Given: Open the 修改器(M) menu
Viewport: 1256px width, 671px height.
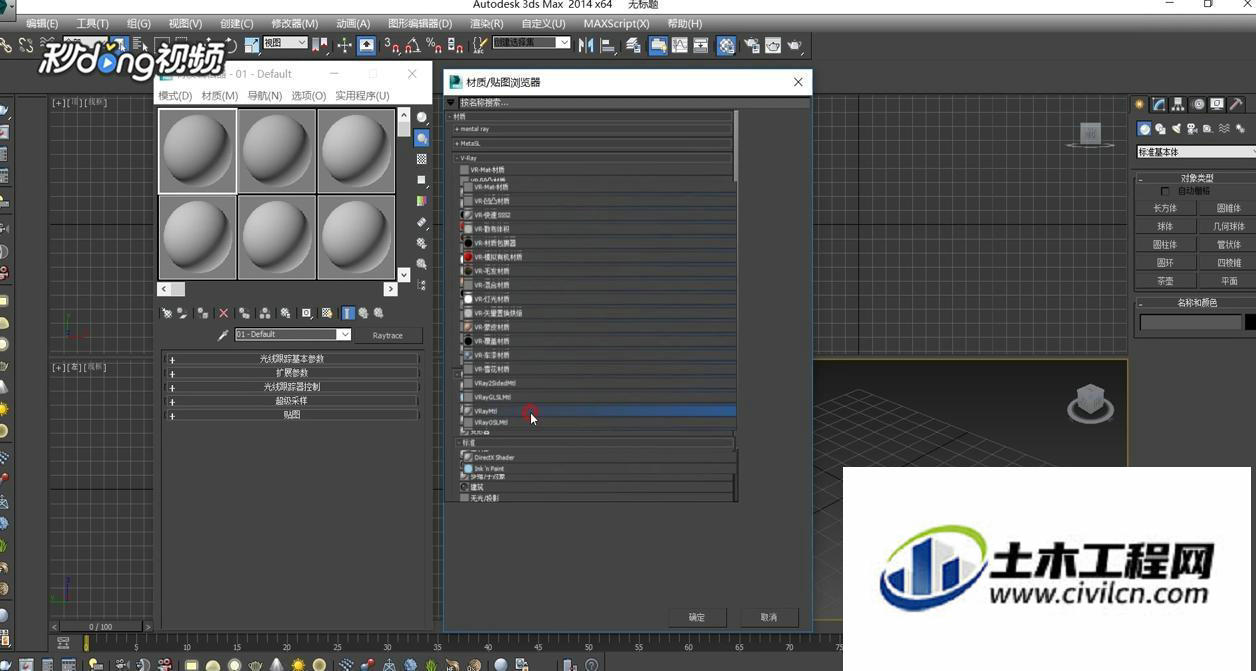Looking at the screenshot, I should 294,23.
